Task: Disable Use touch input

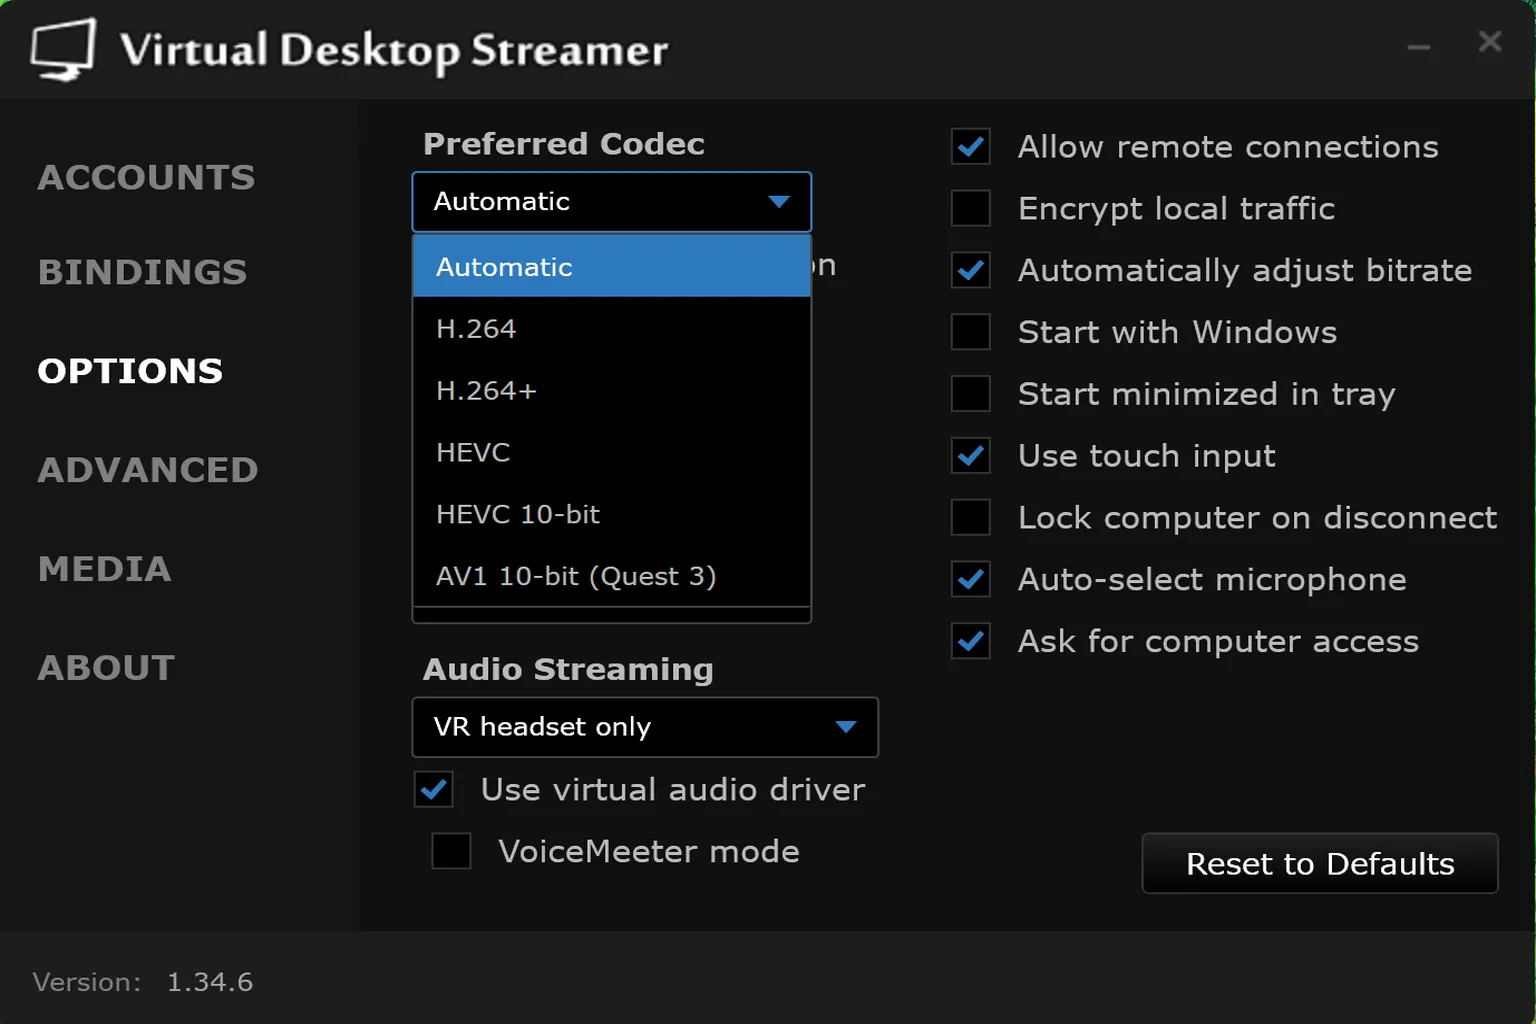Action: pyautogui.click(x=970, y=456)
